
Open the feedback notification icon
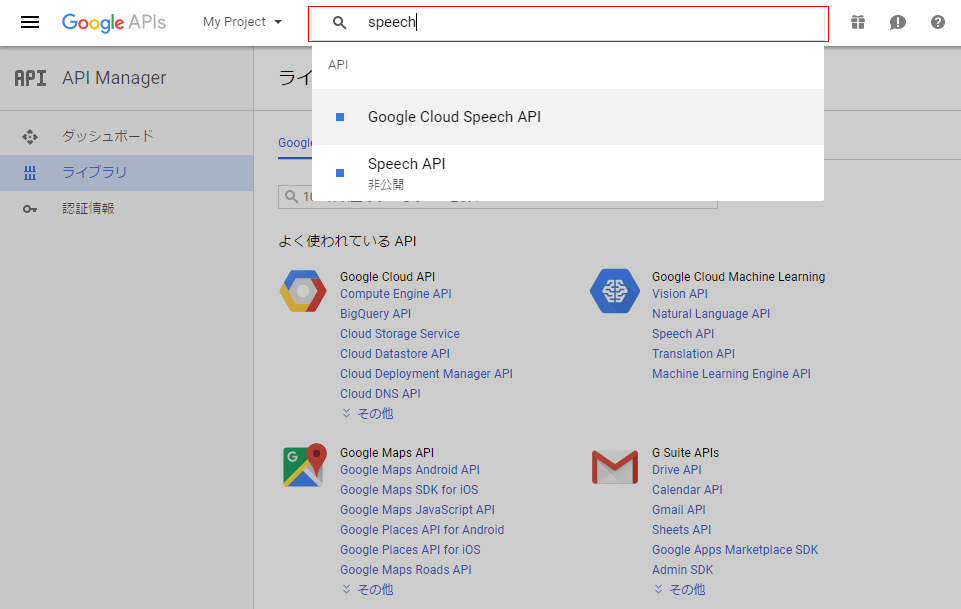tap(897, 23)
